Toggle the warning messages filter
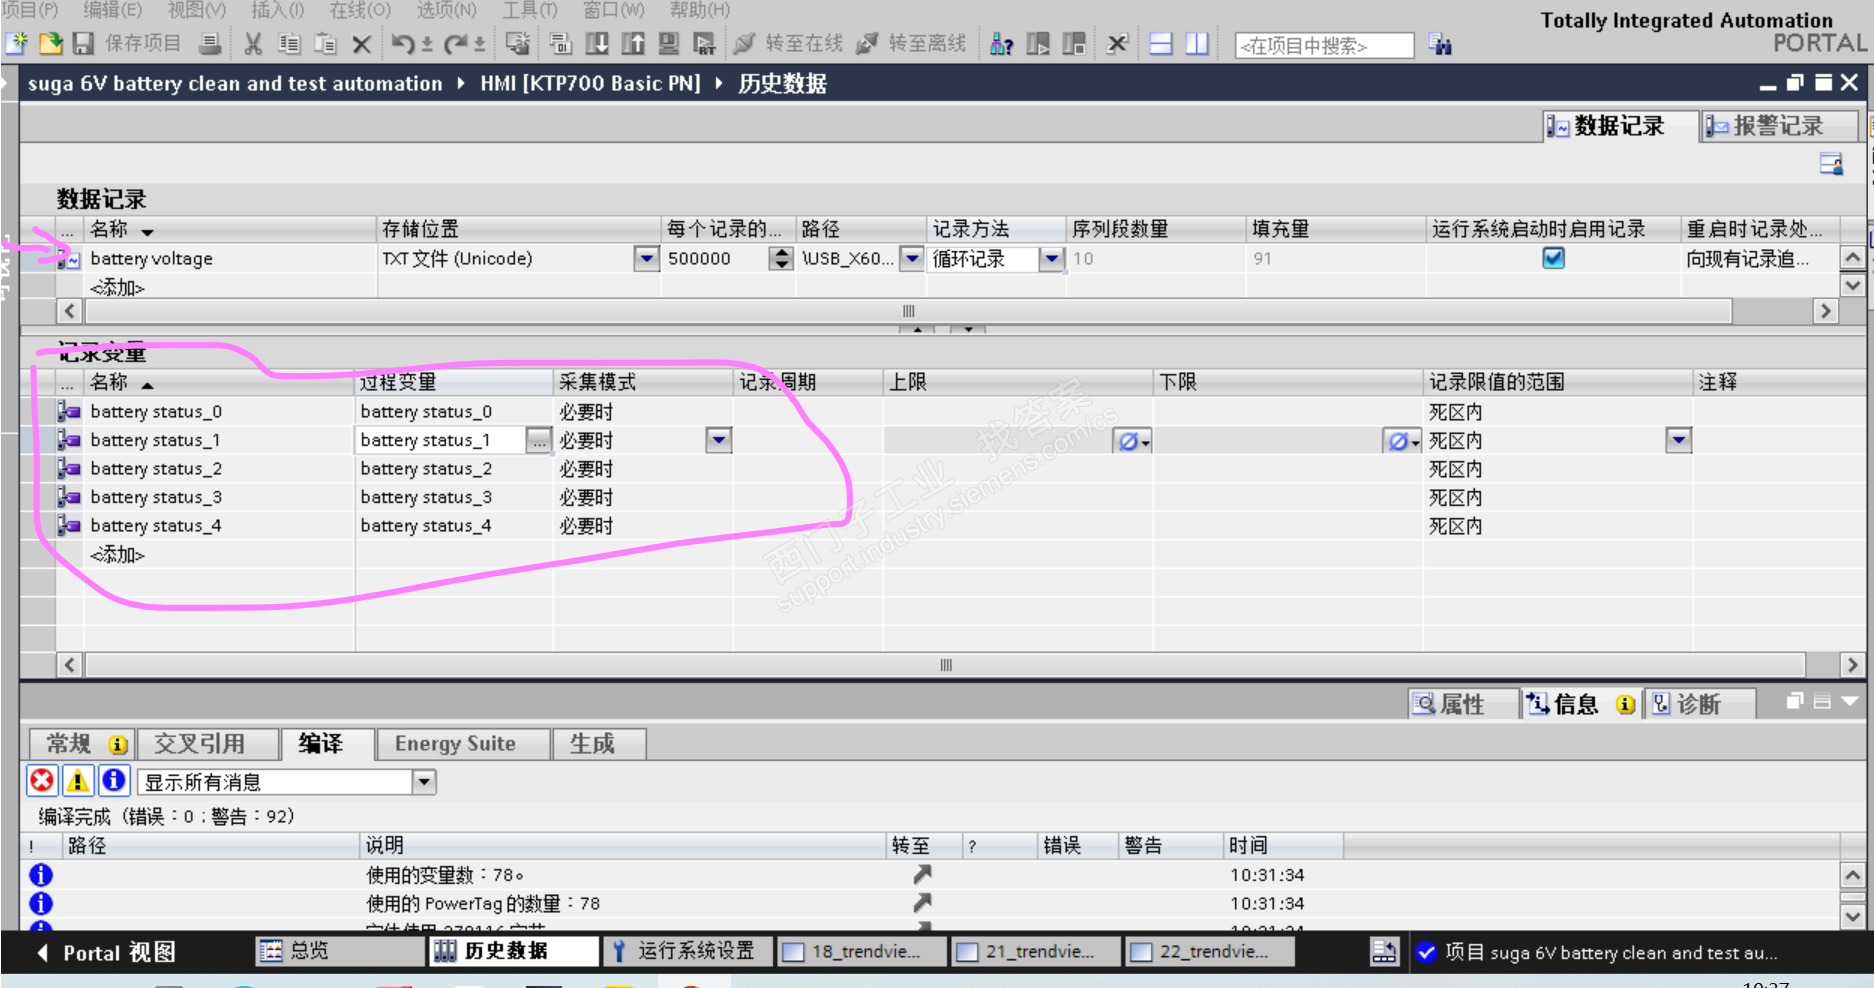Screen dimensions: 1874x988 pos(78,781)
